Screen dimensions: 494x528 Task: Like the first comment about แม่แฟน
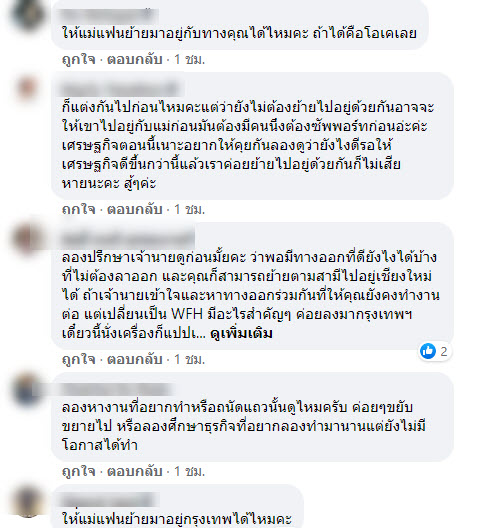click(x=79, y=59)
